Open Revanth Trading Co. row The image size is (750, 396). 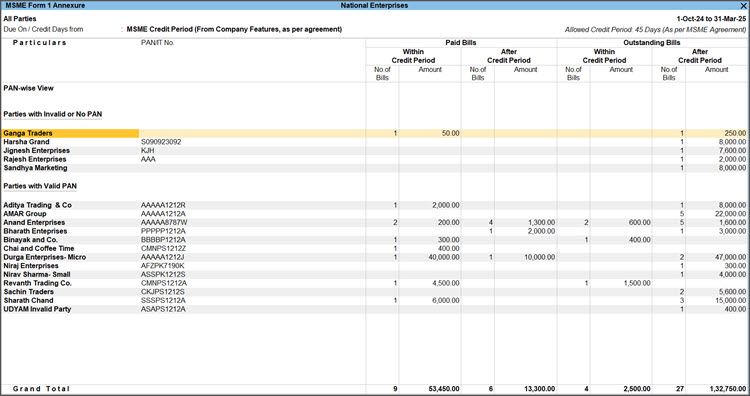[375, 283]
